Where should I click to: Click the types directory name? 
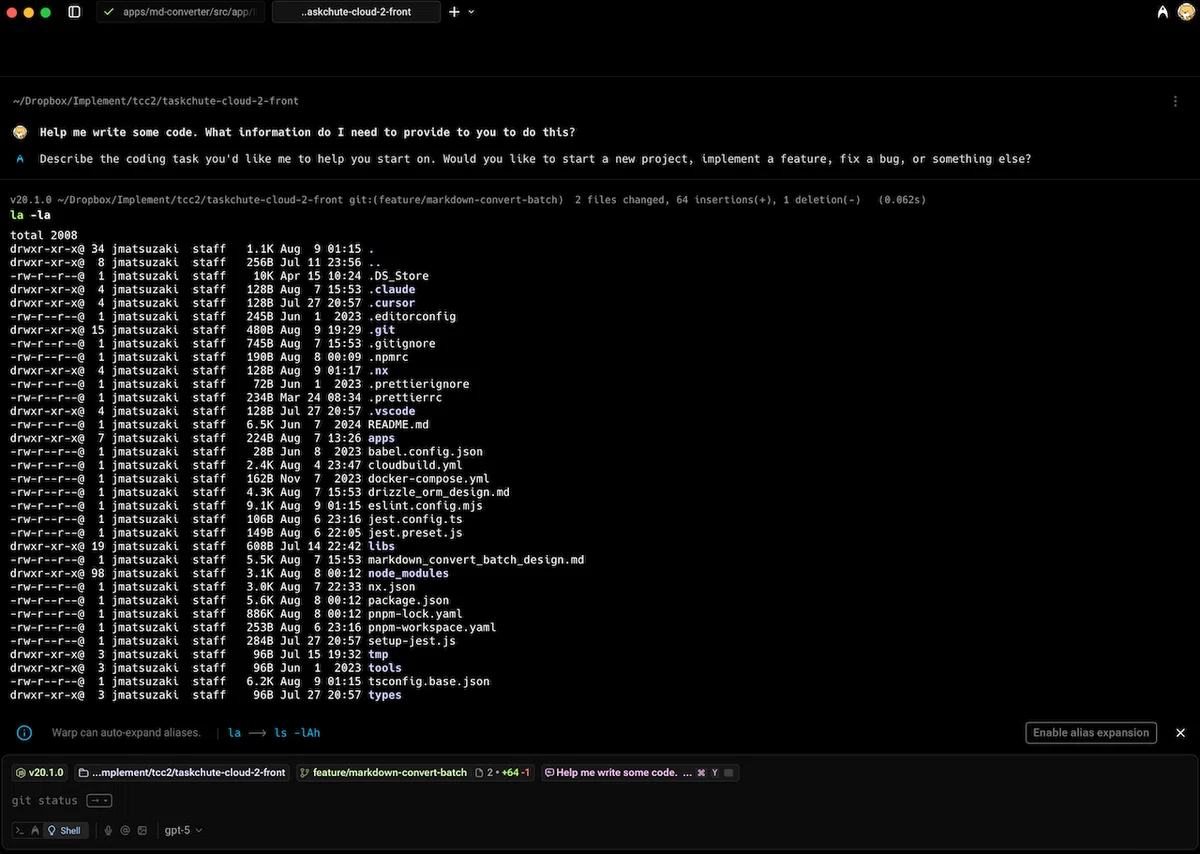point(385,695)
